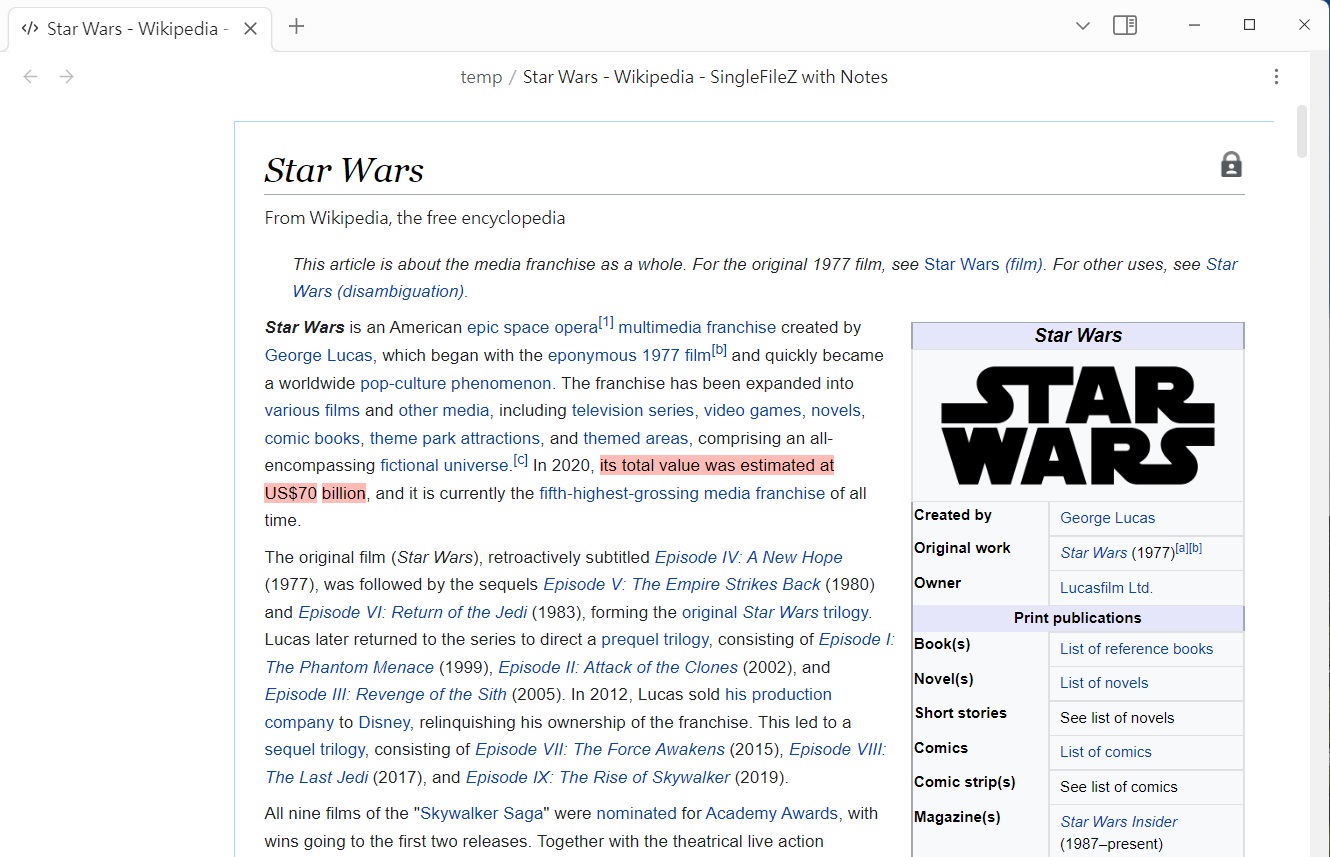Screen dimensions: 1330x857
Task: Open the novels link in the intro
Action: coord(836,410)
